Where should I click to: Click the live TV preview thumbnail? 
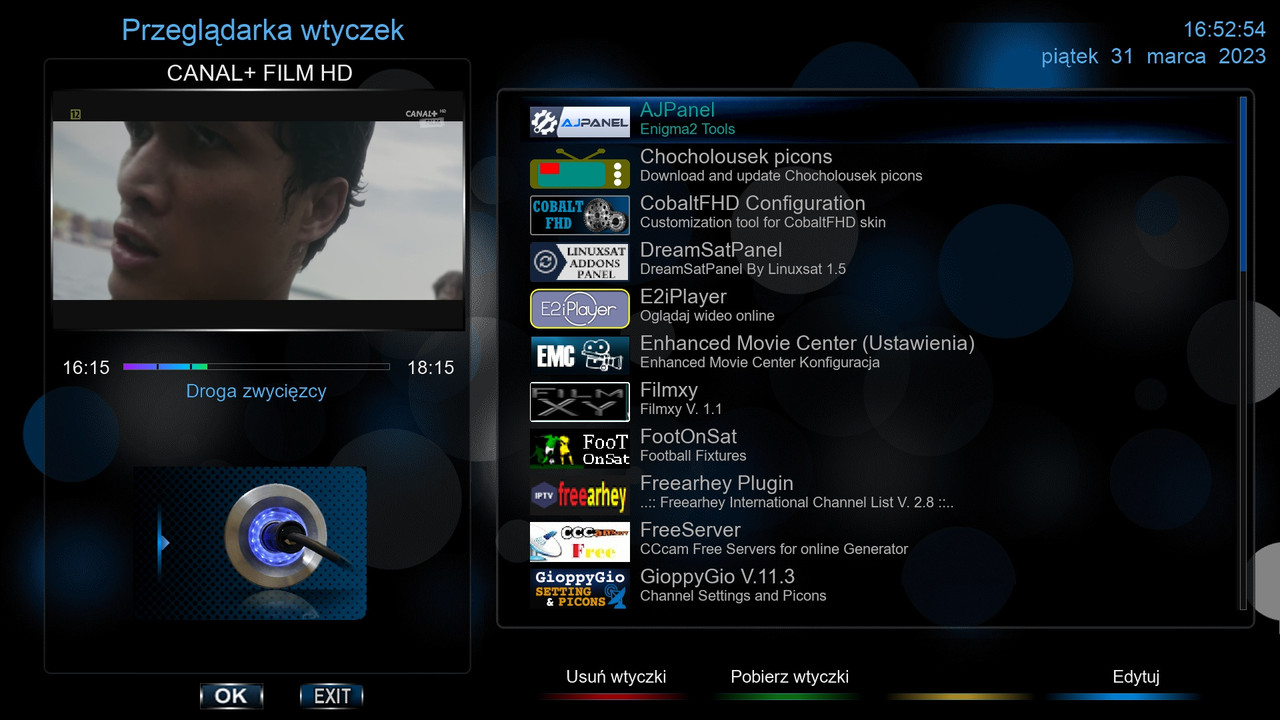pos(258,210)
